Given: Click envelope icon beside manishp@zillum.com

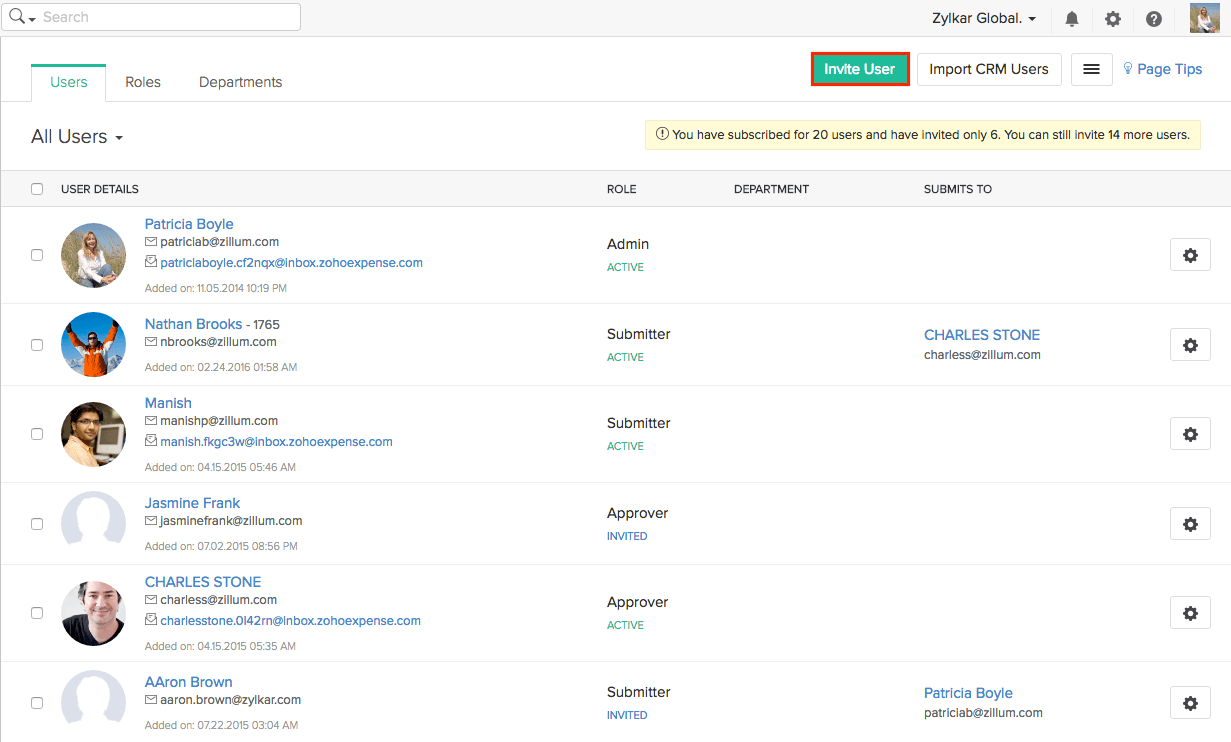Looking at the screenshot, I should (x=151, y=421).
